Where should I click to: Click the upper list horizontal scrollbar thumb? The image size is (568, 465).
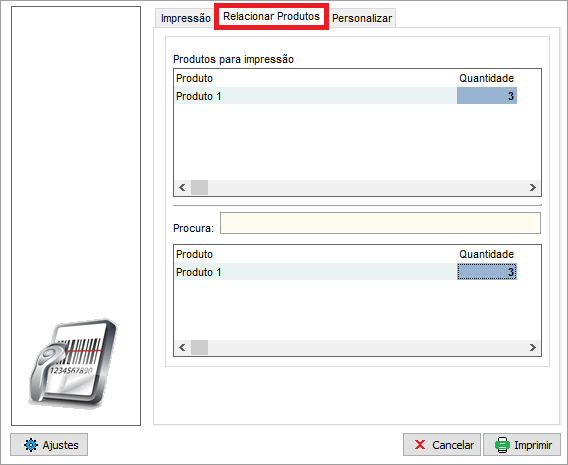[x=199, y=188]
